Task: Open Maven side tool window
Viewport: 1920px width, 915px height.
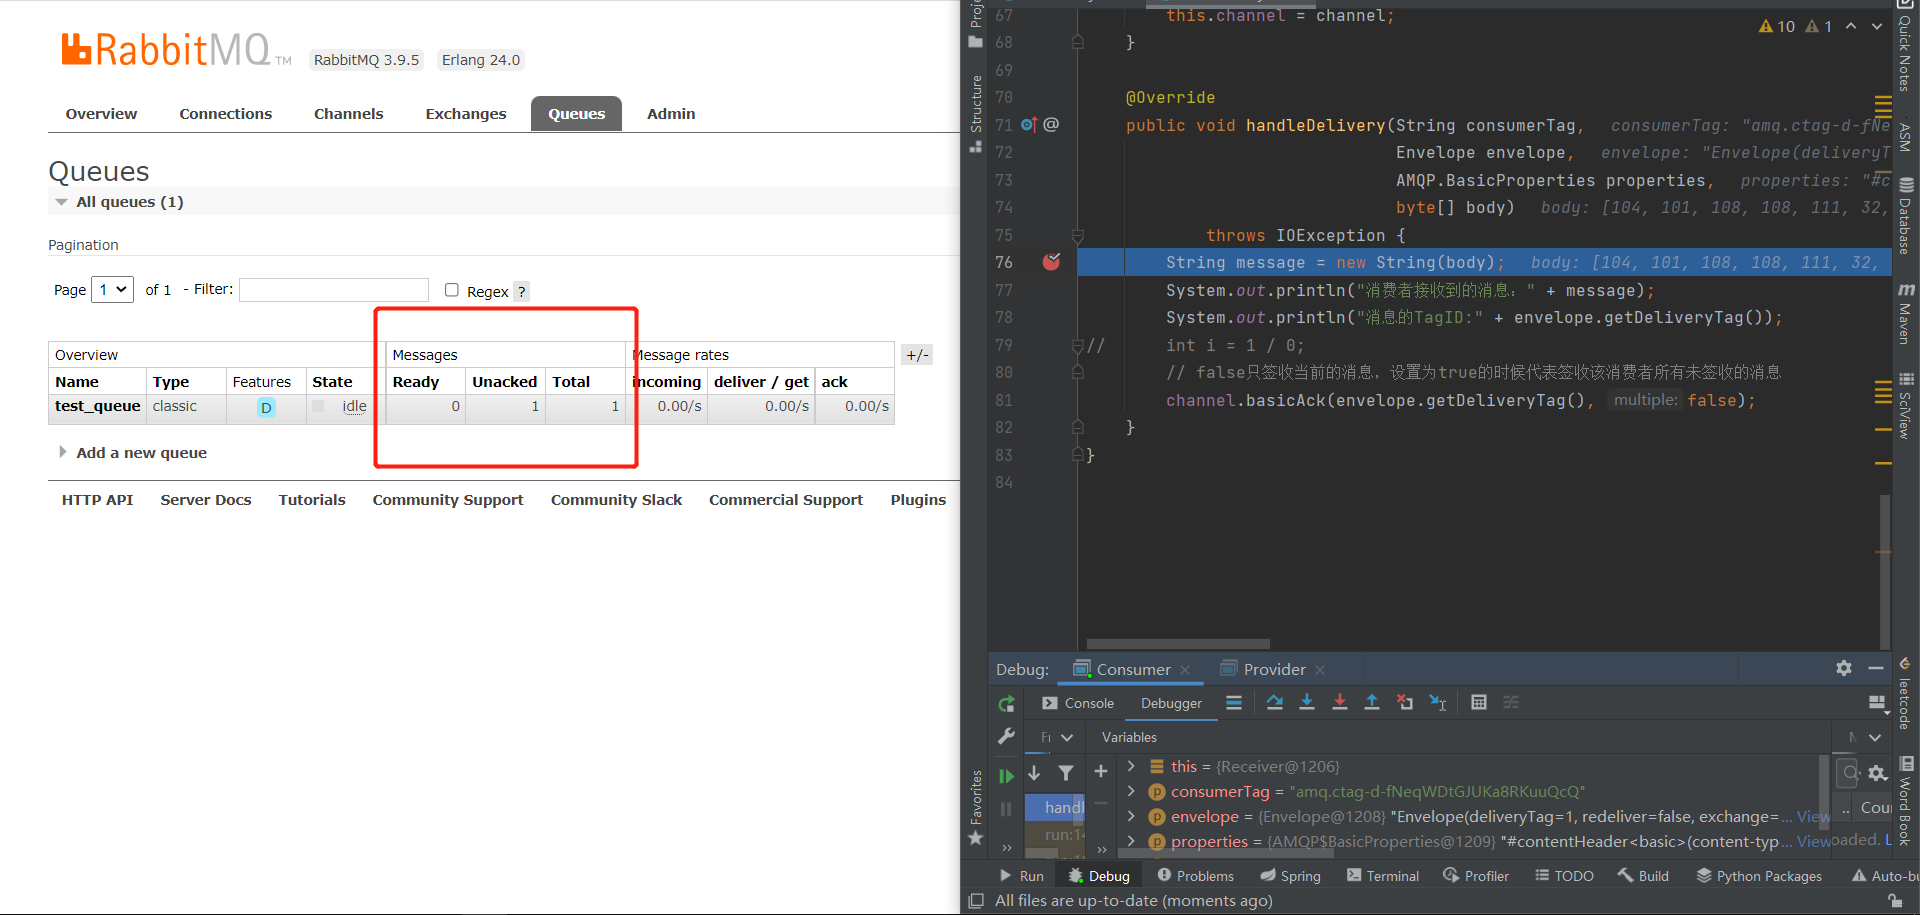Action: pyautogui.click(x=1906, y=312)
